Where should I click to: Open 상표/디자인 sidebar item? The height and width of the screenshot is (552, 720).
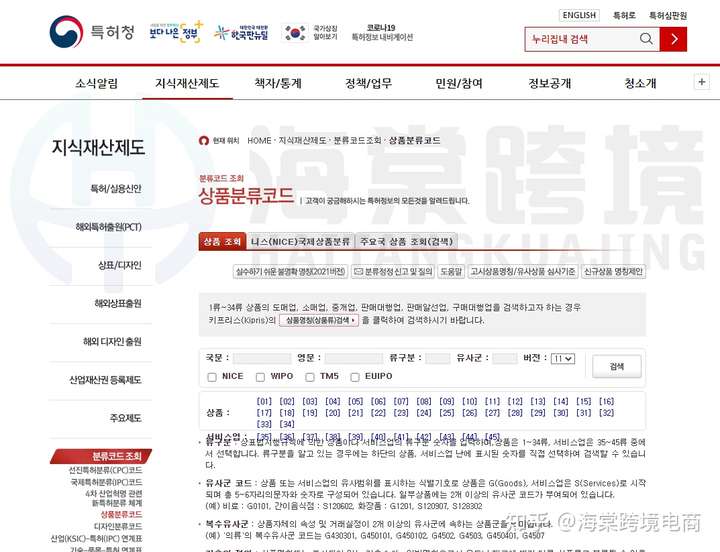pyautogui.click(x=119, y=265)
